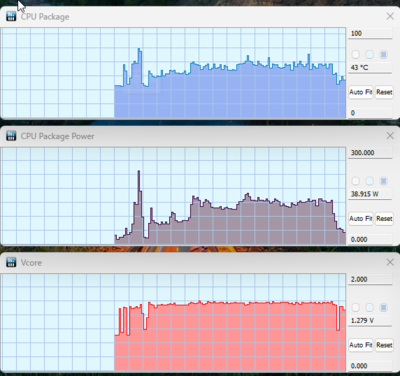
Task: Pick the light blue swatch in CPU Package Power
Action: 369,181
